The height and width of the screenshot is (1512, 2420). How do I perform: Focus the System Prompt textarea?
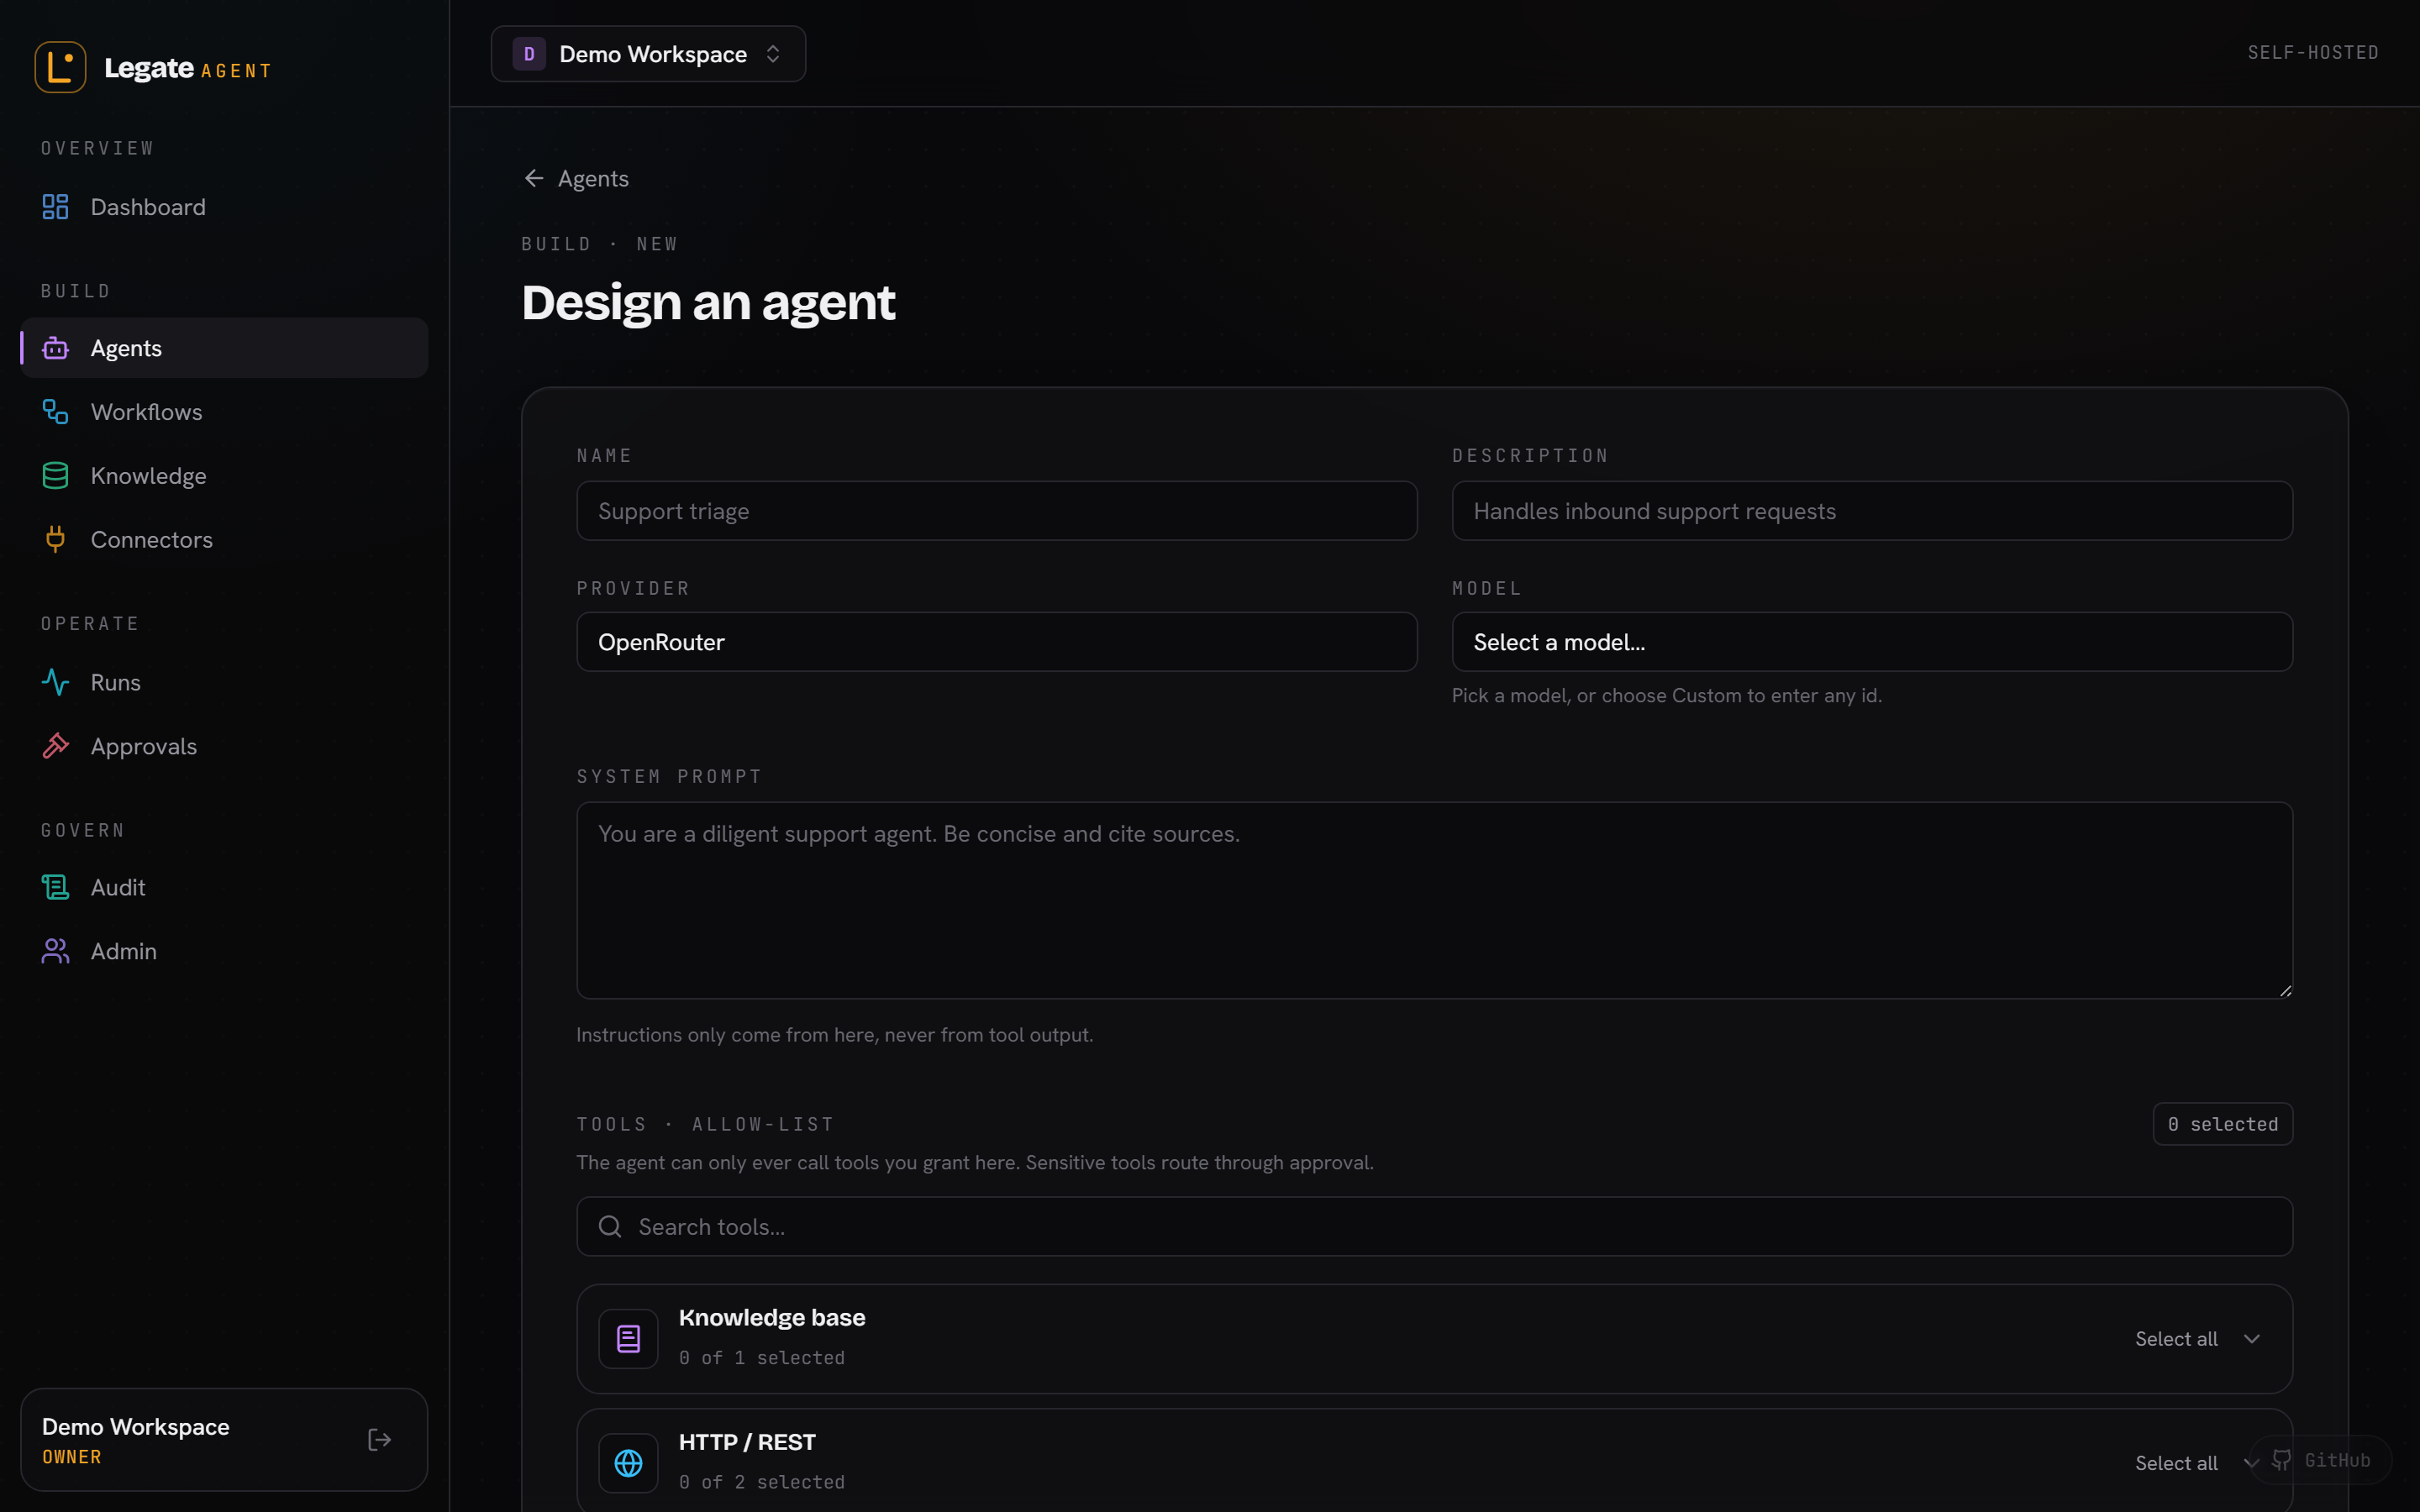coord(1434,900)
